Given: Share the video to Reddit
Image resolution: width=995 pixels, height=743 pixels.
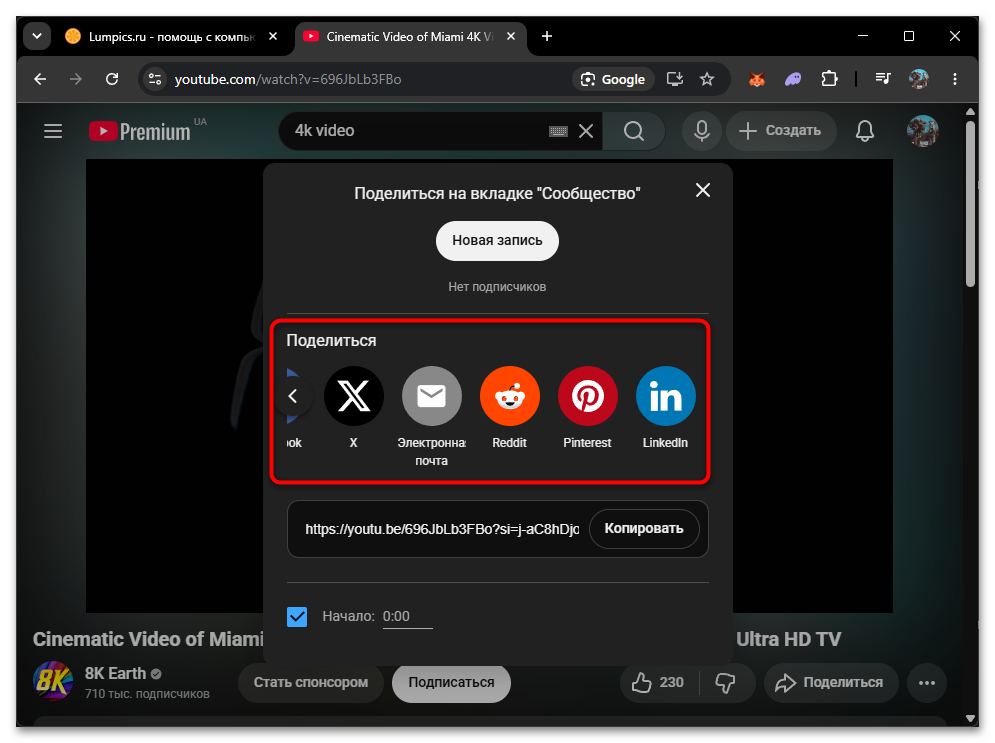Looking at the screenshot, I should coord(510,396).
